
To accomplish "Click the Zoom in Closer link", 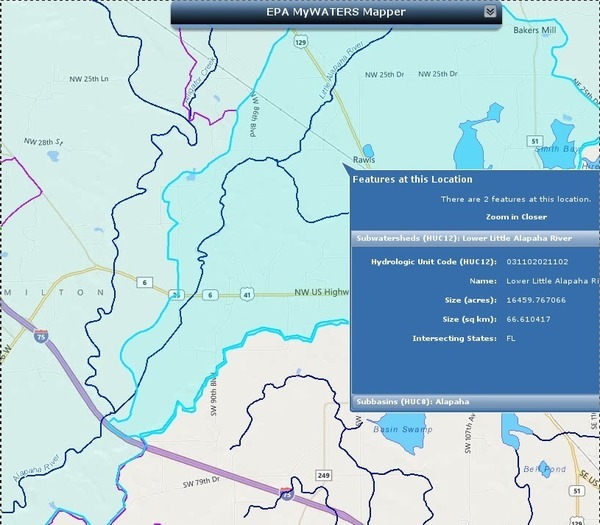I will 516,216.
